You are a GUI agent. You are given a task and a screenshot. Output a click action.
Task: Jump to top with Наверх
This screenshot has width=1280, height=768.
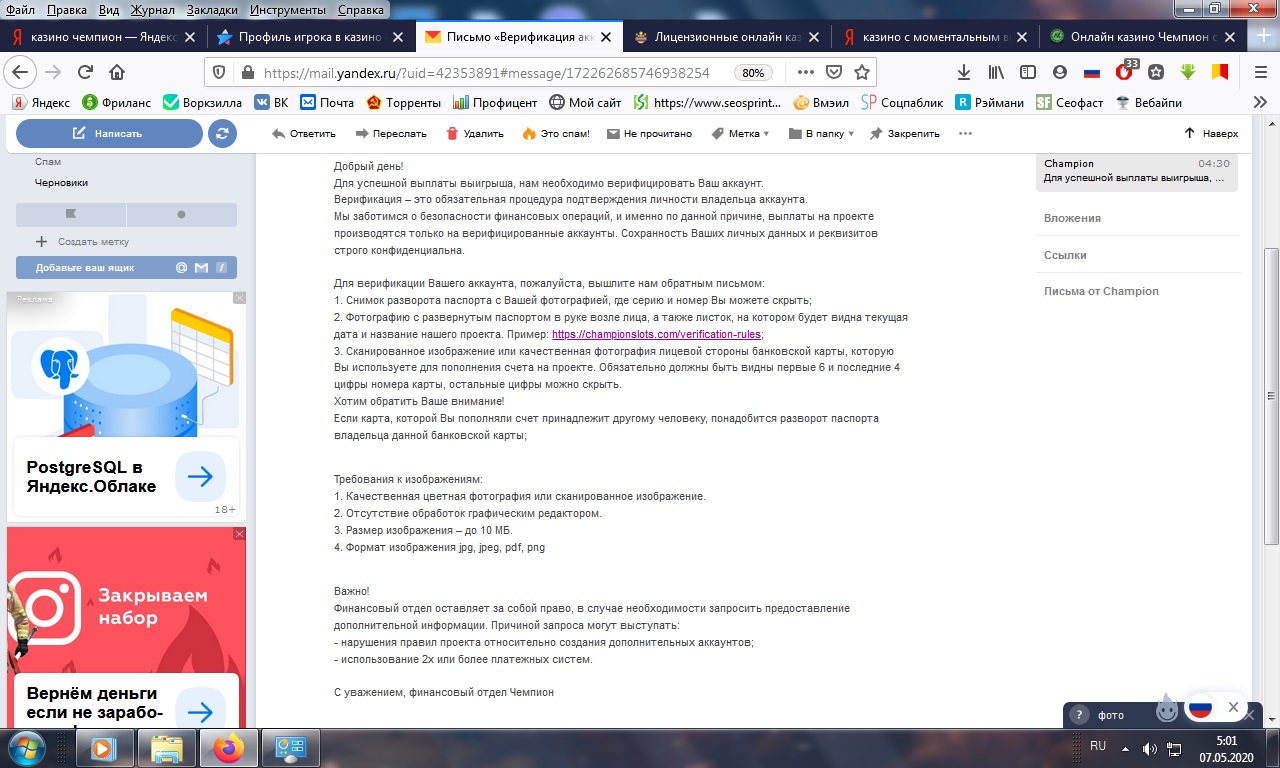click(x=1211, y=133)
